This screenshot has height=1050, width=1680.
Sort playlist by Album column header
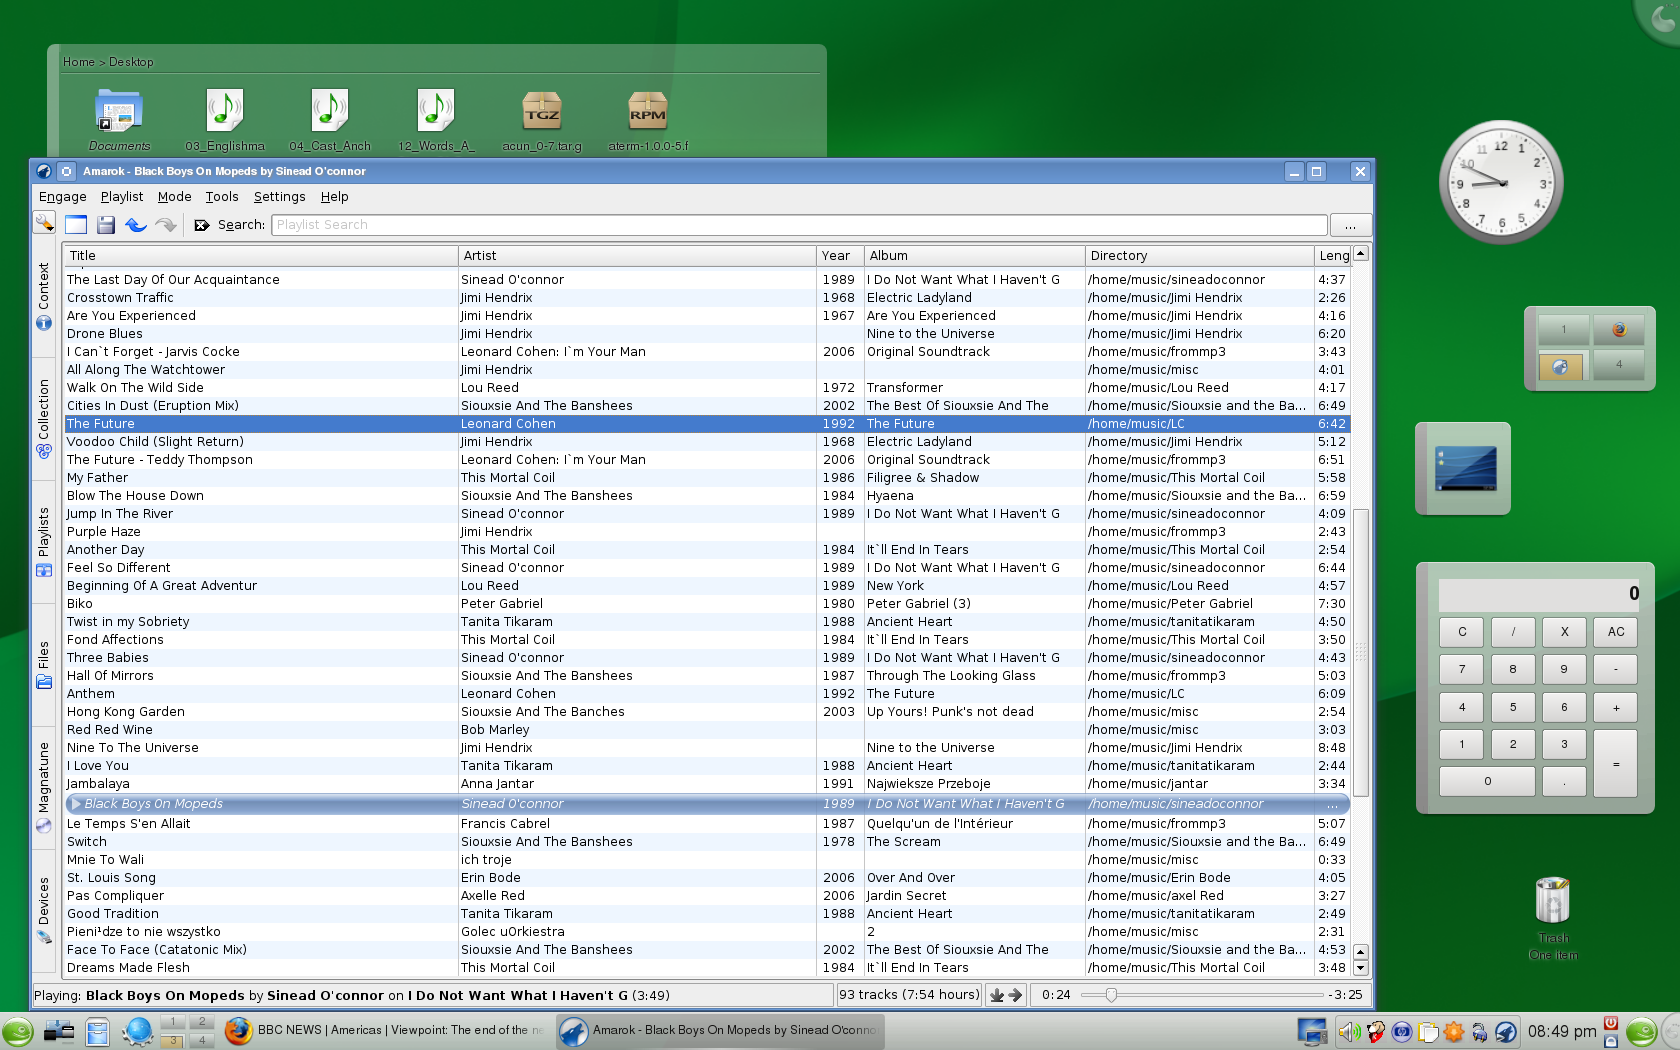[974, 256]
